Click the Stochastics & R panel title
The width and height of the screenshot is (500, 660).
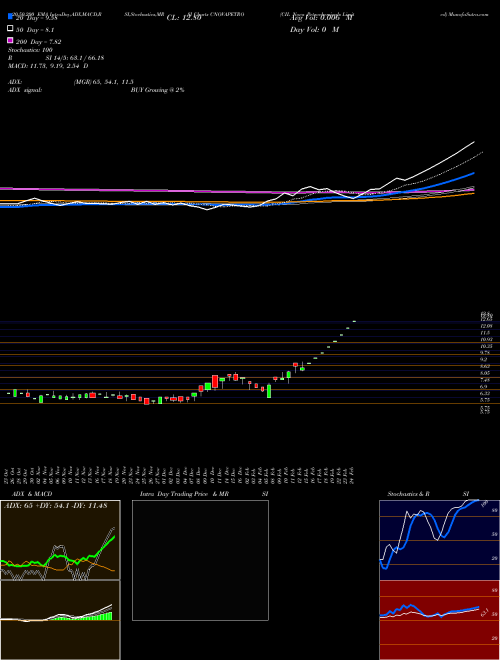409,494
